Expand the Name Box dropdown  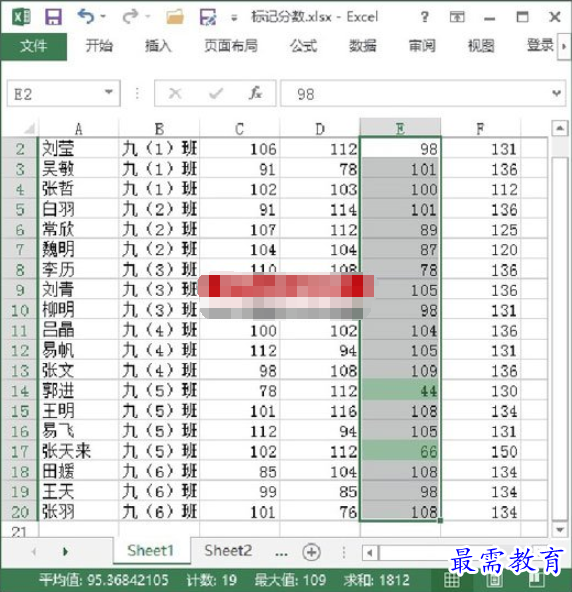[109, 92]
